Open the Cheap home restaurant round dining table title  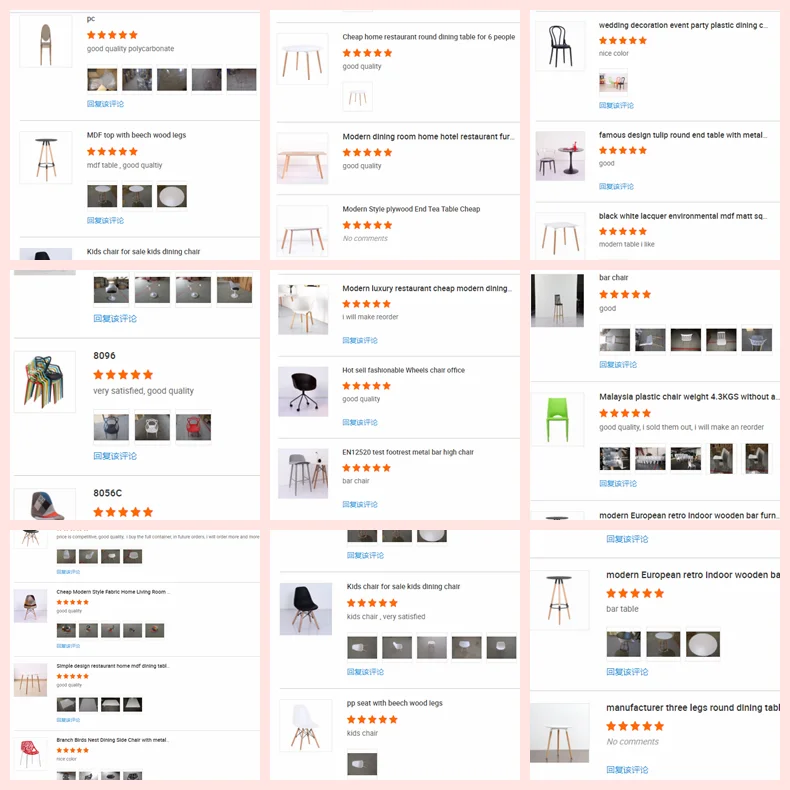click(x=429, y=37)
